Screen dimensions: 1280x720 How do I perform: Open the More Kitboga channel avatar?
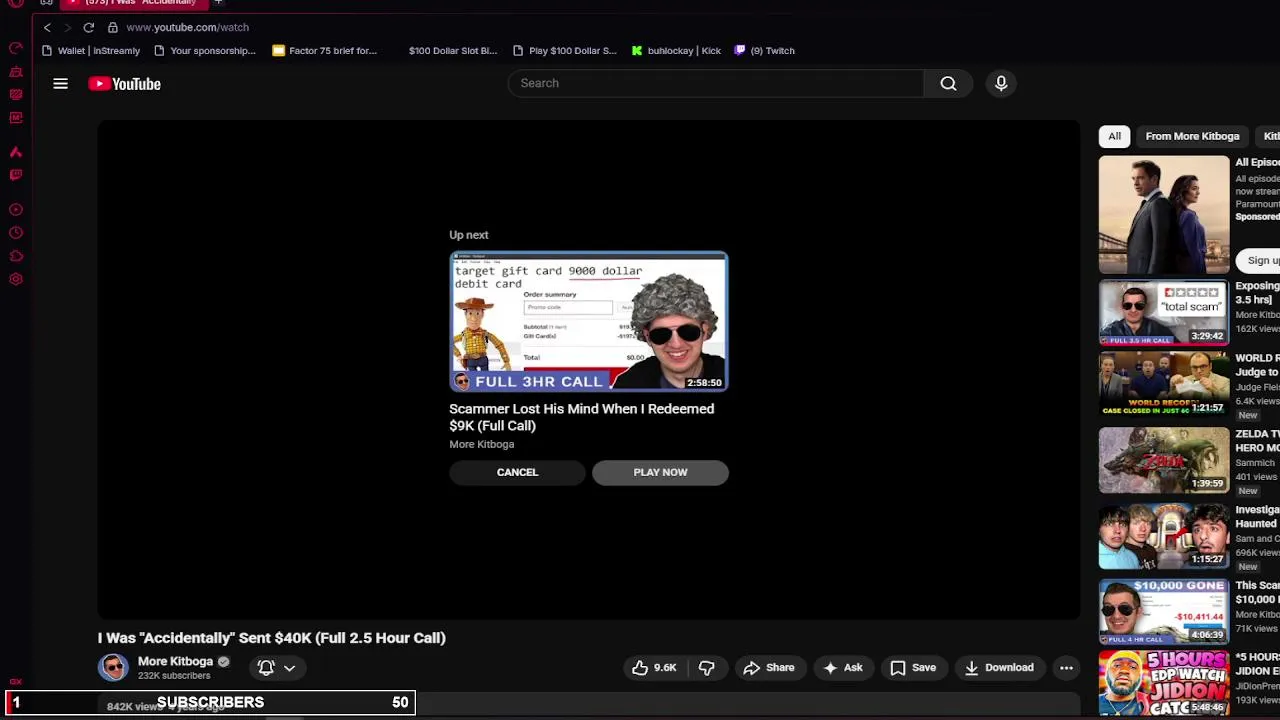click(113, 667)
